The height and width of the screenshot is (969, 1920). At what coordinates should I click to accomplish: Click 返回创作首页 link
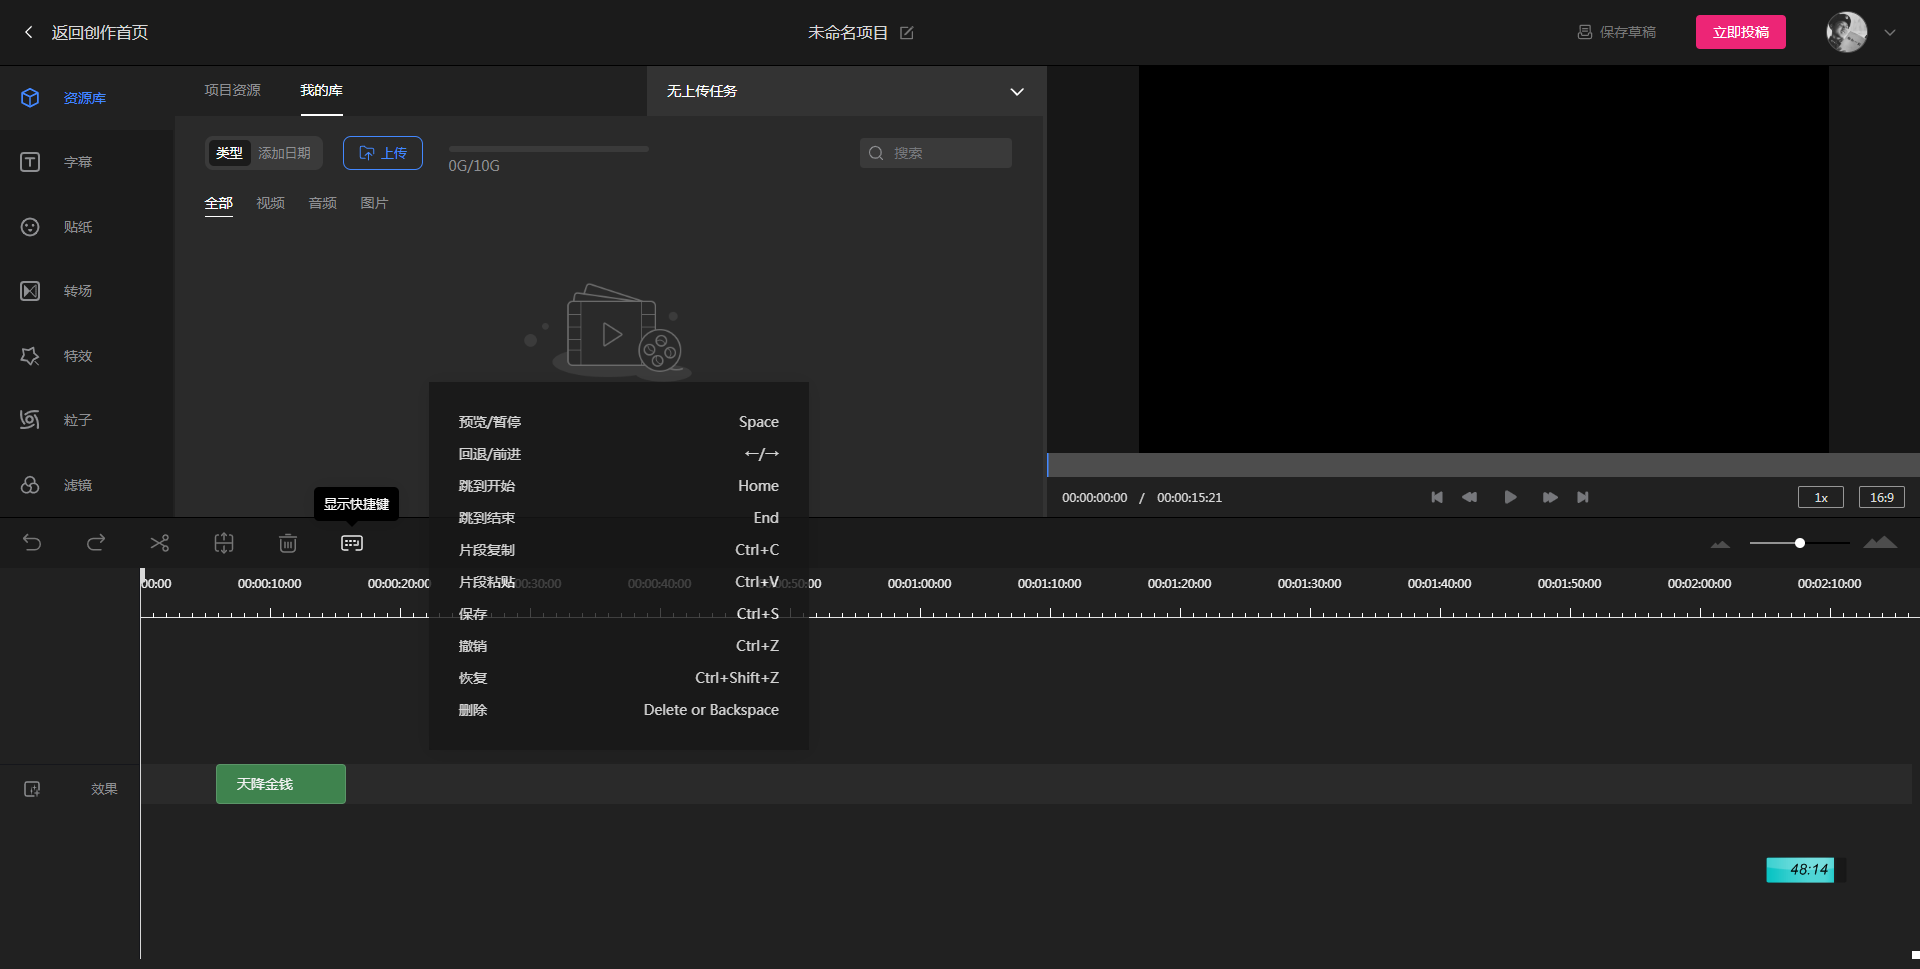[x=100, y=32]
